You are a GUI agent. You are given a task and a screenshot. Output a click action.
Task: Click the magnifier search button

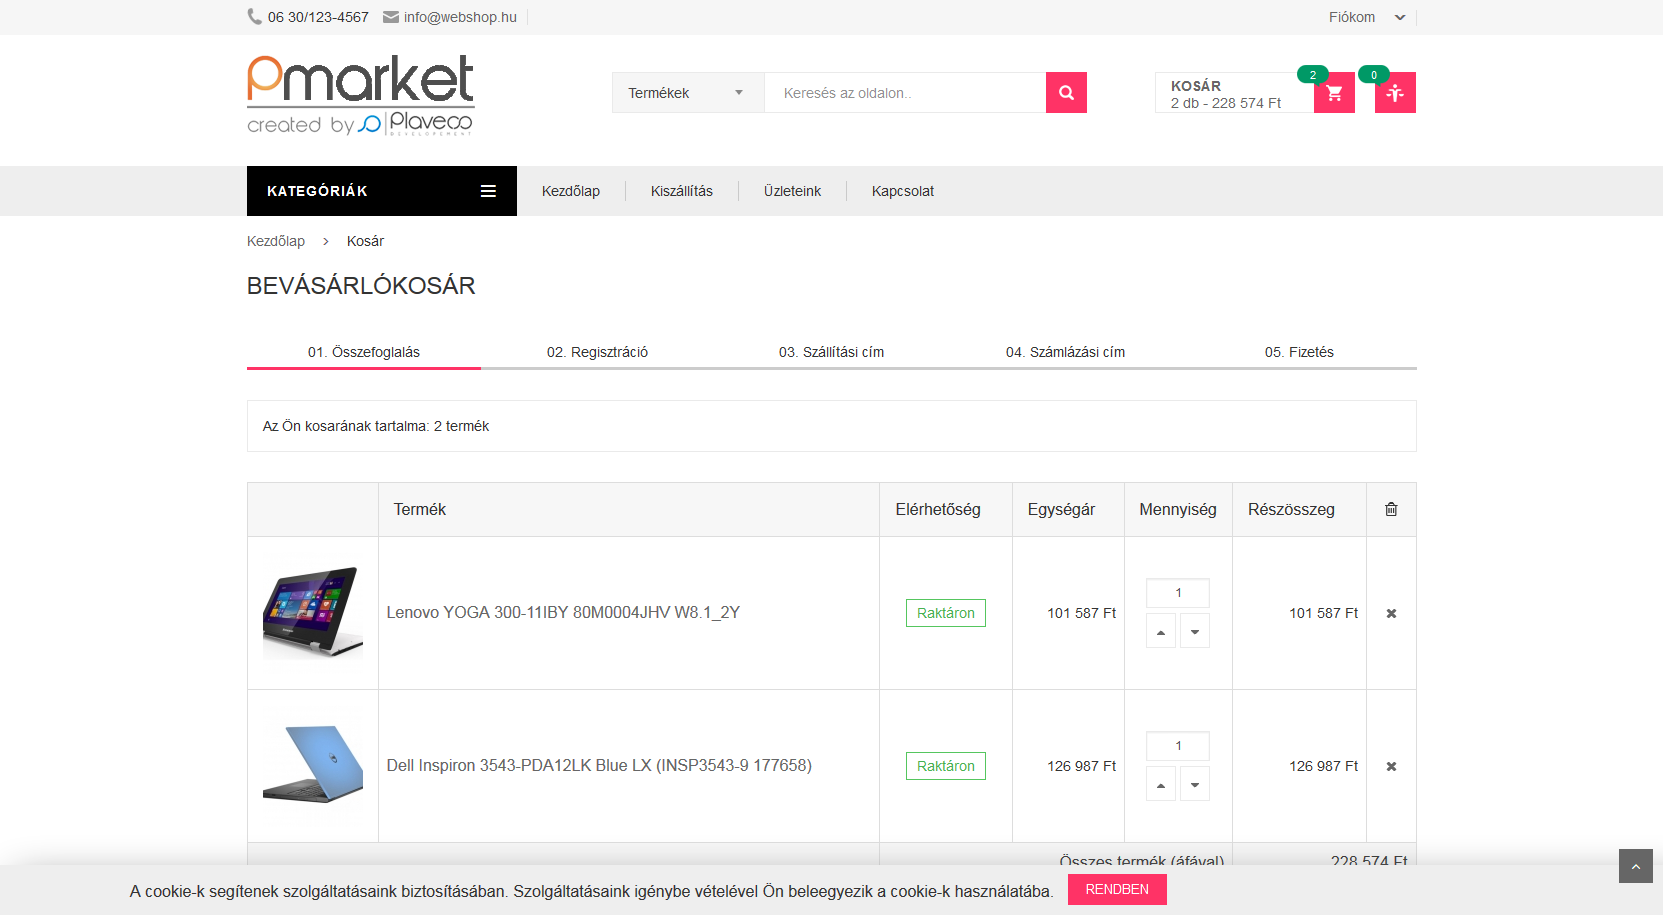click(x=1066, y=93)
